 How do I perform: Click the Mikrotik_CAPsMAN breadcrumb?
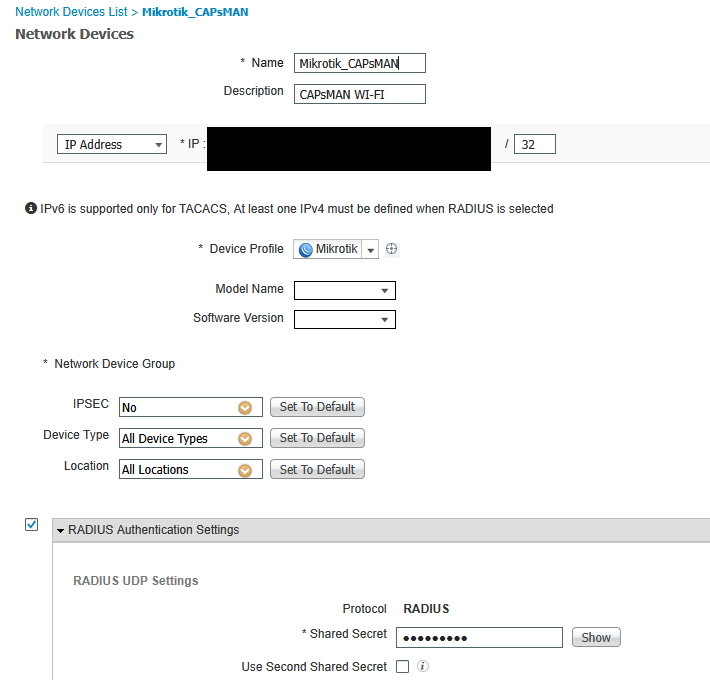[195, 12]
